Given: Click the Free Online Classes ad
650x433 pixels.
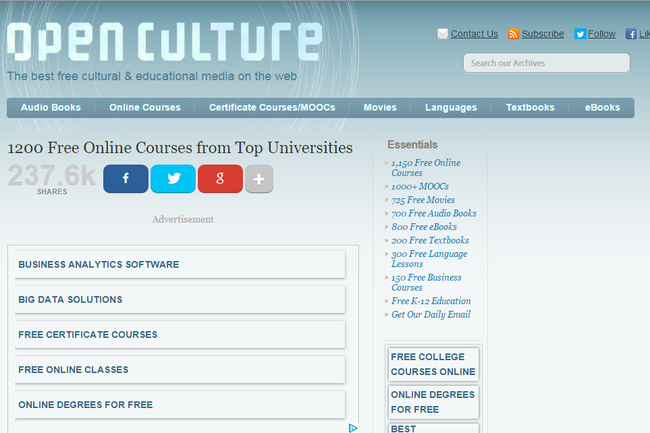Looking at the screenshot, I should 180,370.
